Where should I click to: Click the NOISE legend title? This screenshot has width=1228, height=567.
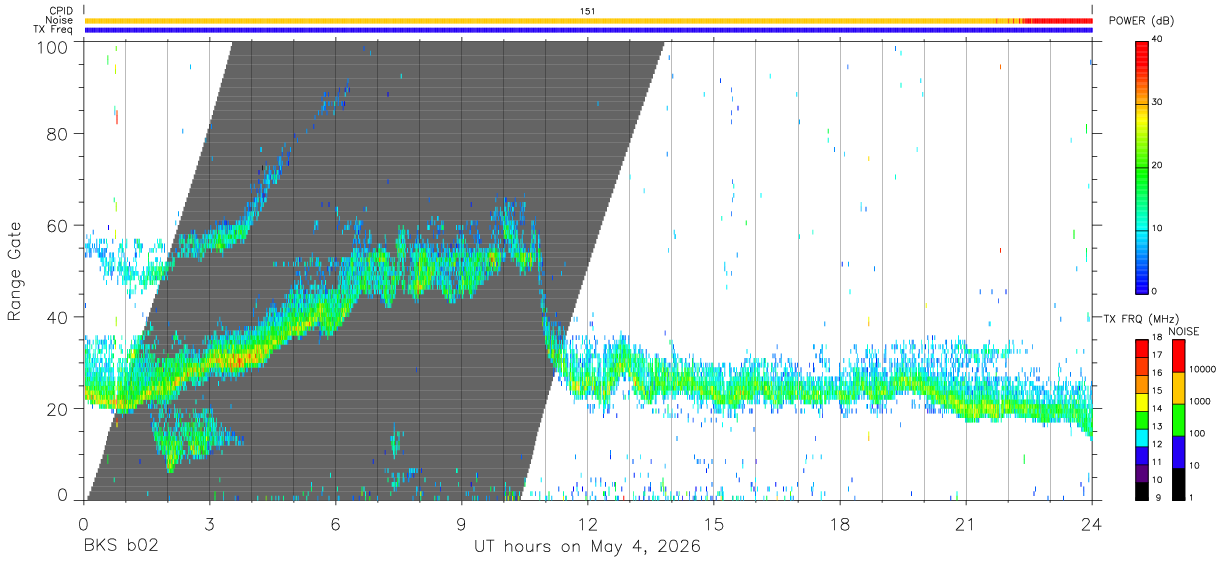(x=1184, y=331)
